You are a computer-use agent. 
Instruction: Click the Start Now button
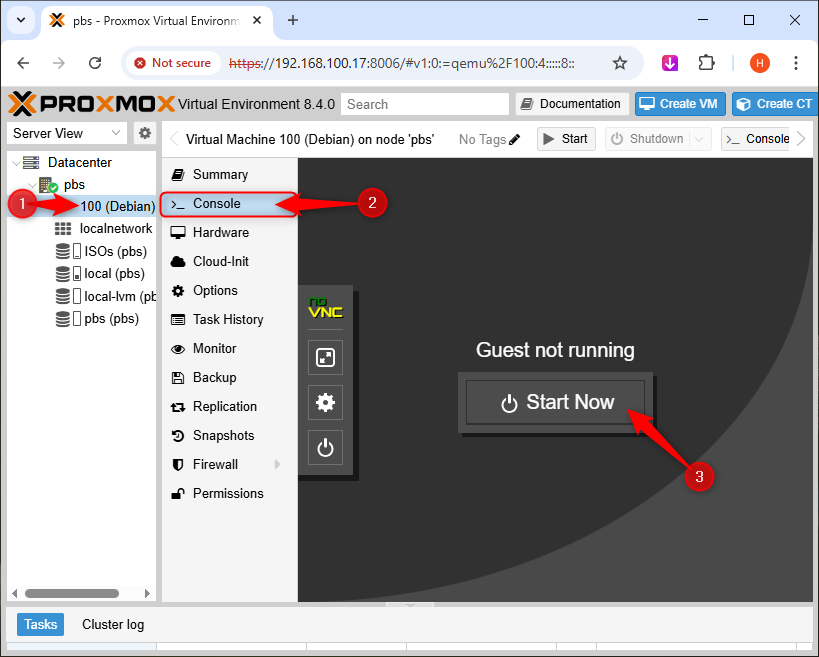555,403
